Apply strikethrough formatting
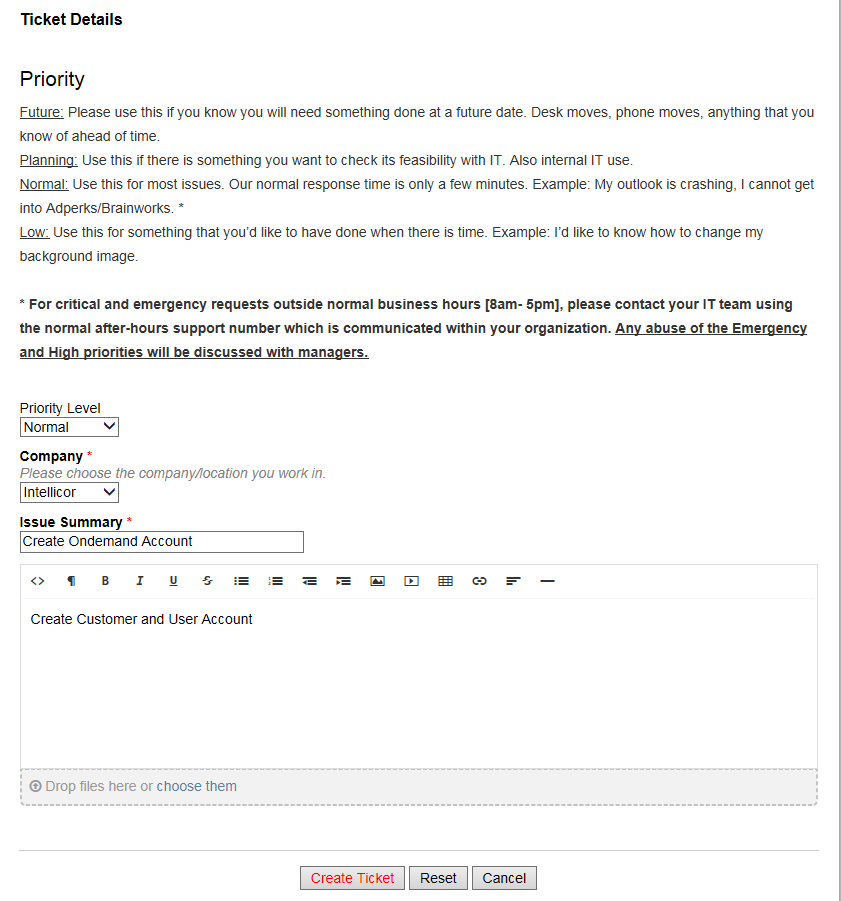 coord(207,581)
